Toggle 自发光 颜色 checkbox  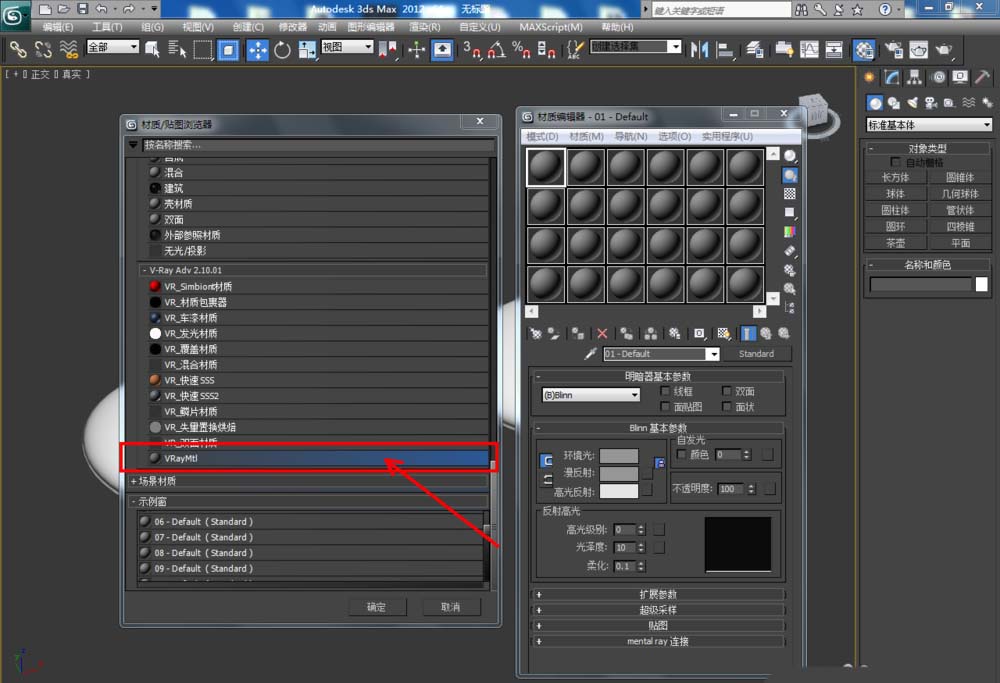click(681, 454)
